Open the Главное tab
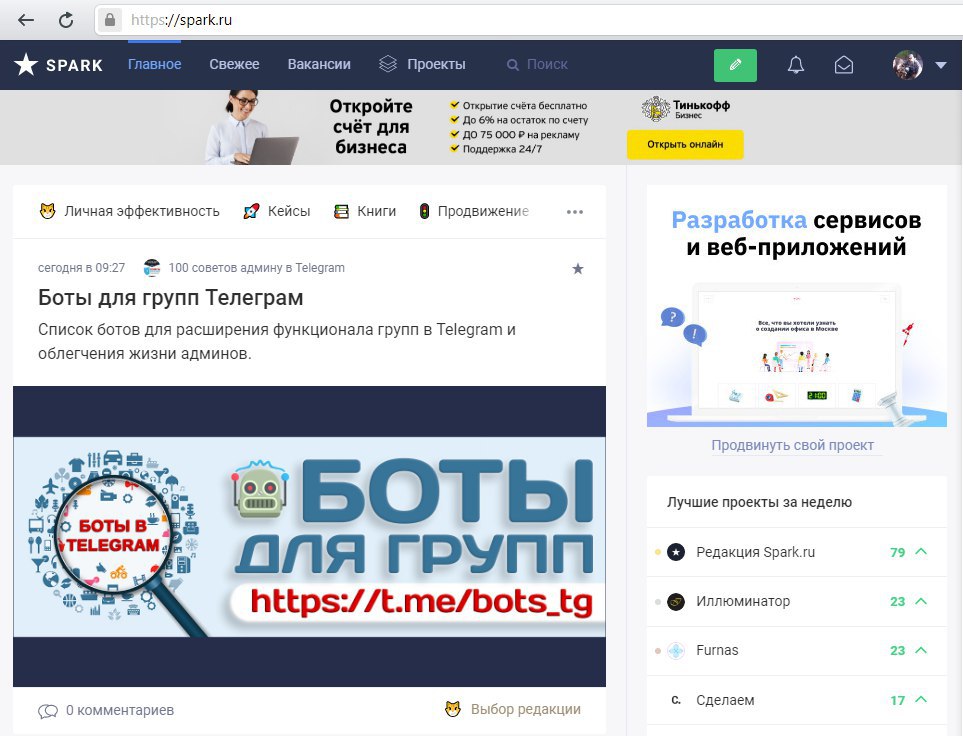963x736 pixels. [154, 65]
